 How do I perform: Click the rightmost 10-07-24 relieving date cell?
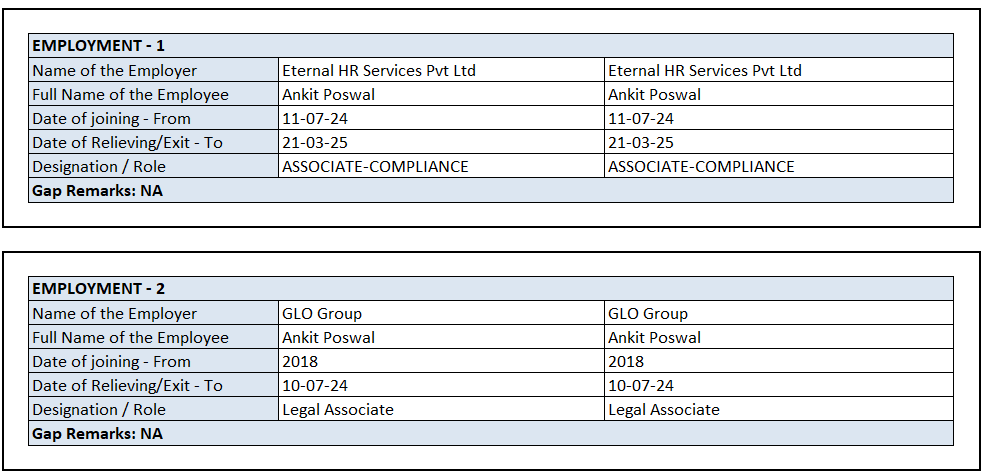click(x=641, y=386)
